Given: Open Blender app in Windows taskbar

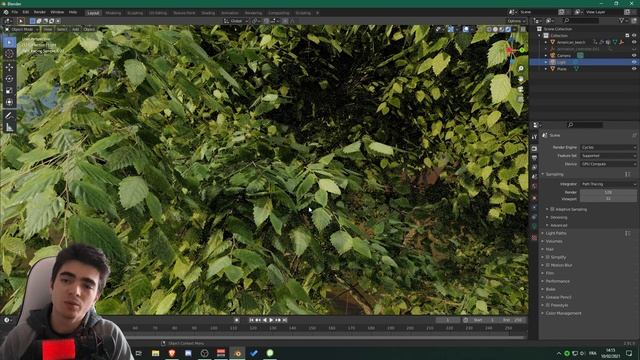Looking at the screenshot, I should (x=237, y=353).
